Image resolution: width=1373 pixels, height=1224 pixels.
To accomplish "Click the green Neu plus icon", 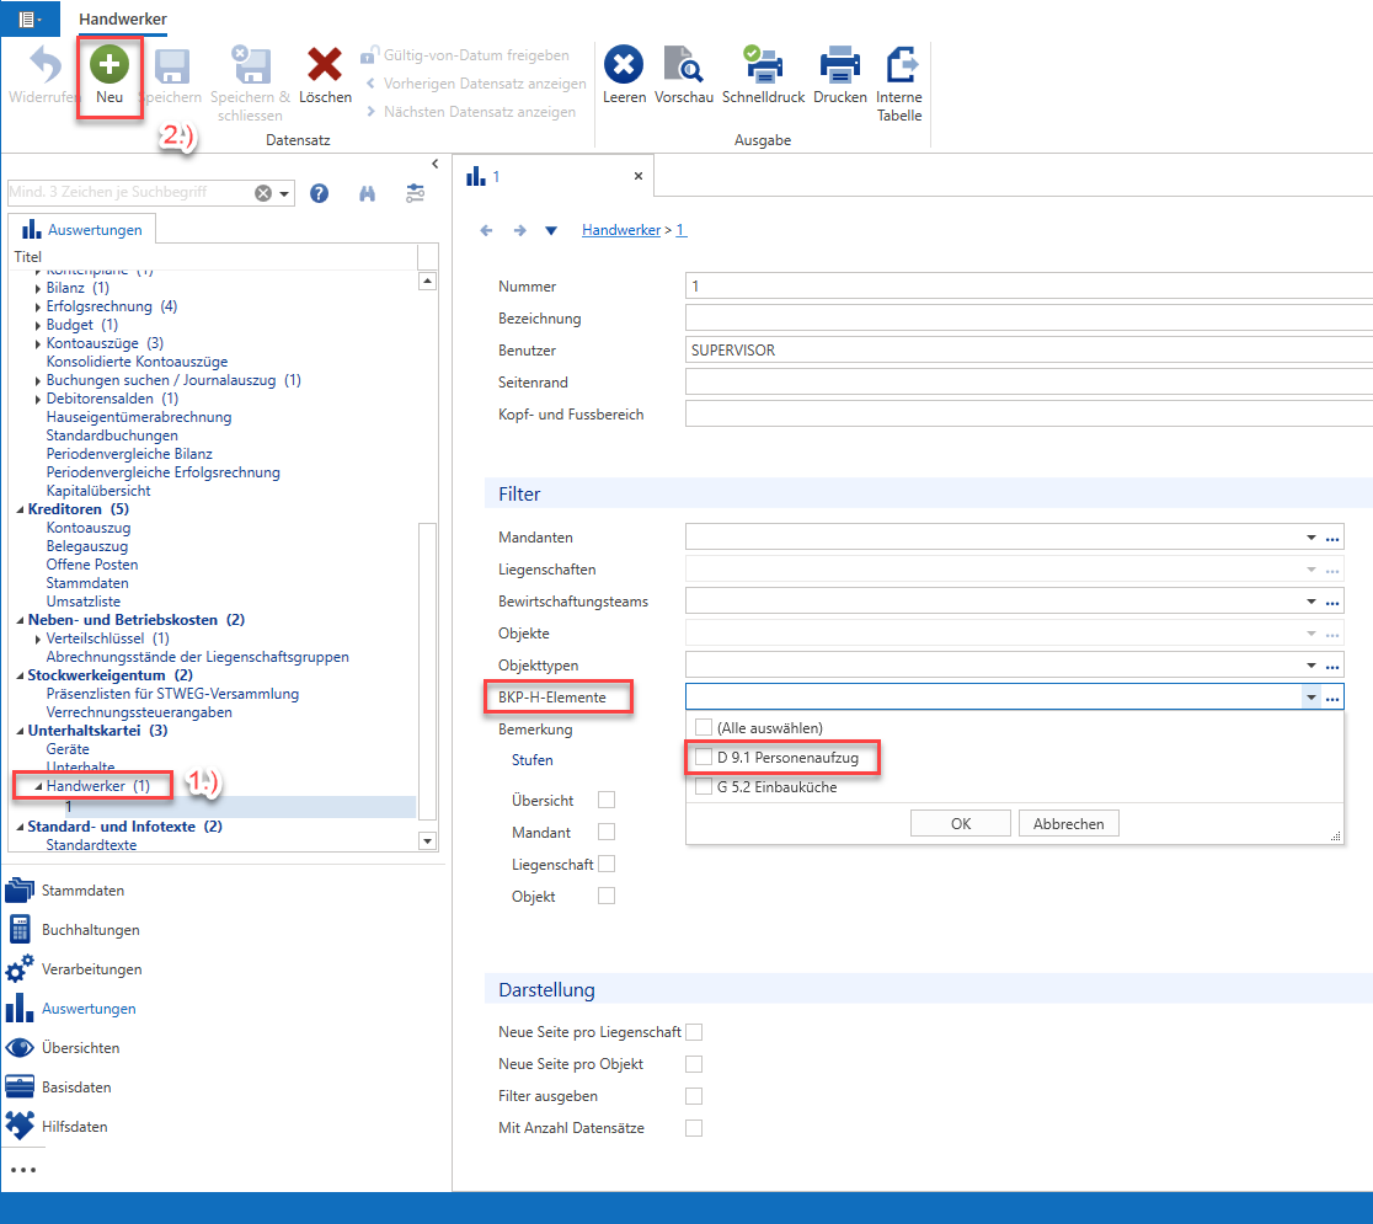I will pos(109,65).
